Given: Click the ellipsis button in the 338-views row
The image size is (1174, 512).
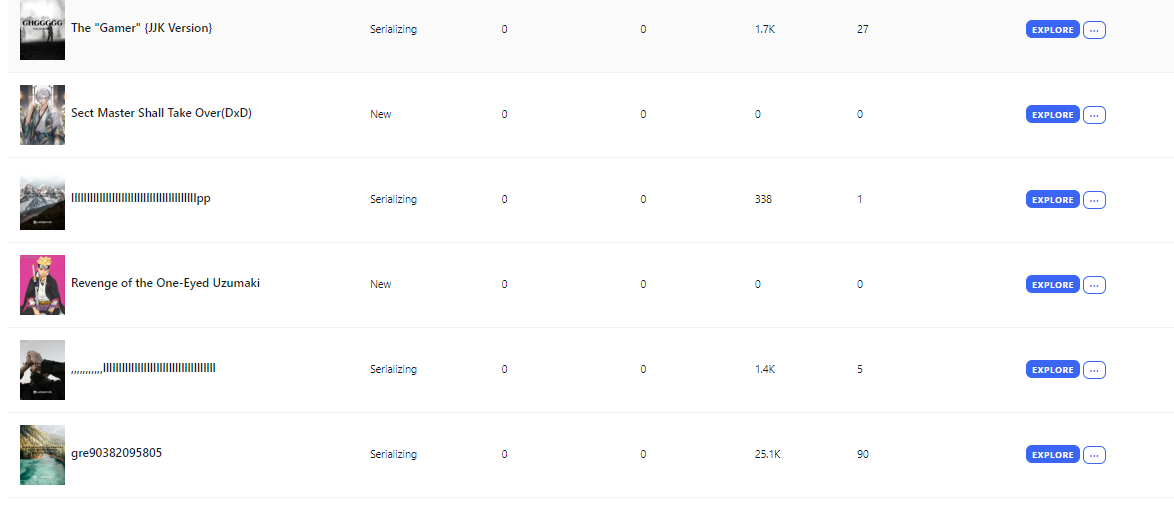Looking at the screenshot, I should coord(1094,200).
